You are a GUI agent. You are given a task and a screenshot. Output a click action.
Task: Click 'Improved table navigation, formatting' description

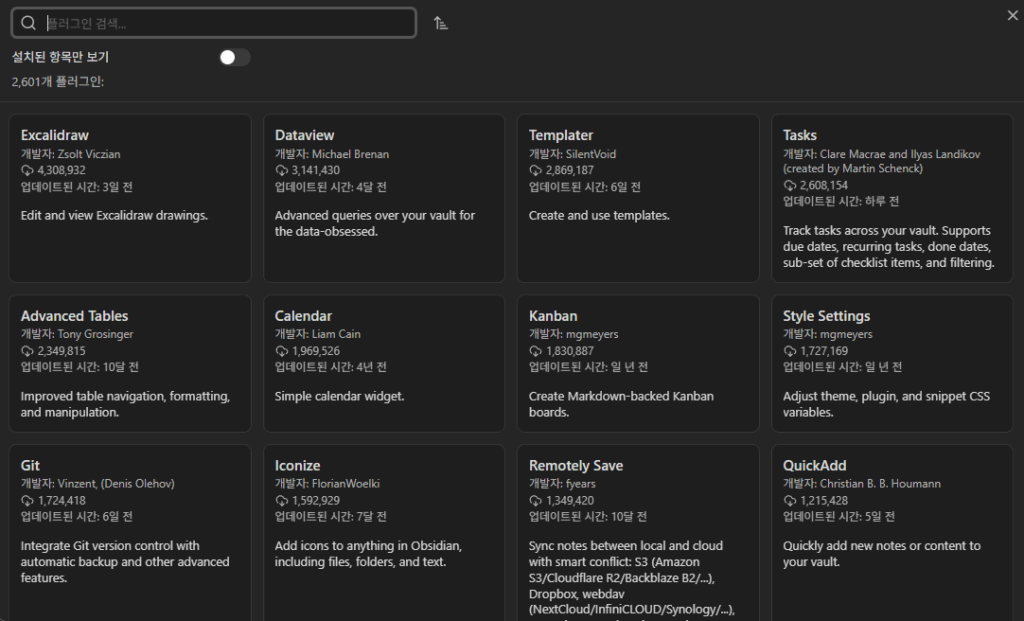[125, 404]
